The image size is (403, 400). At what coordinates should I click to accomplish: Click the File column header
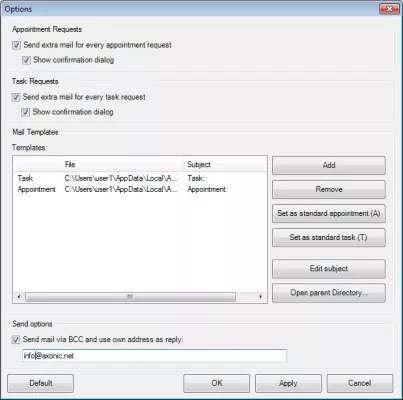(x=123, y=164)
